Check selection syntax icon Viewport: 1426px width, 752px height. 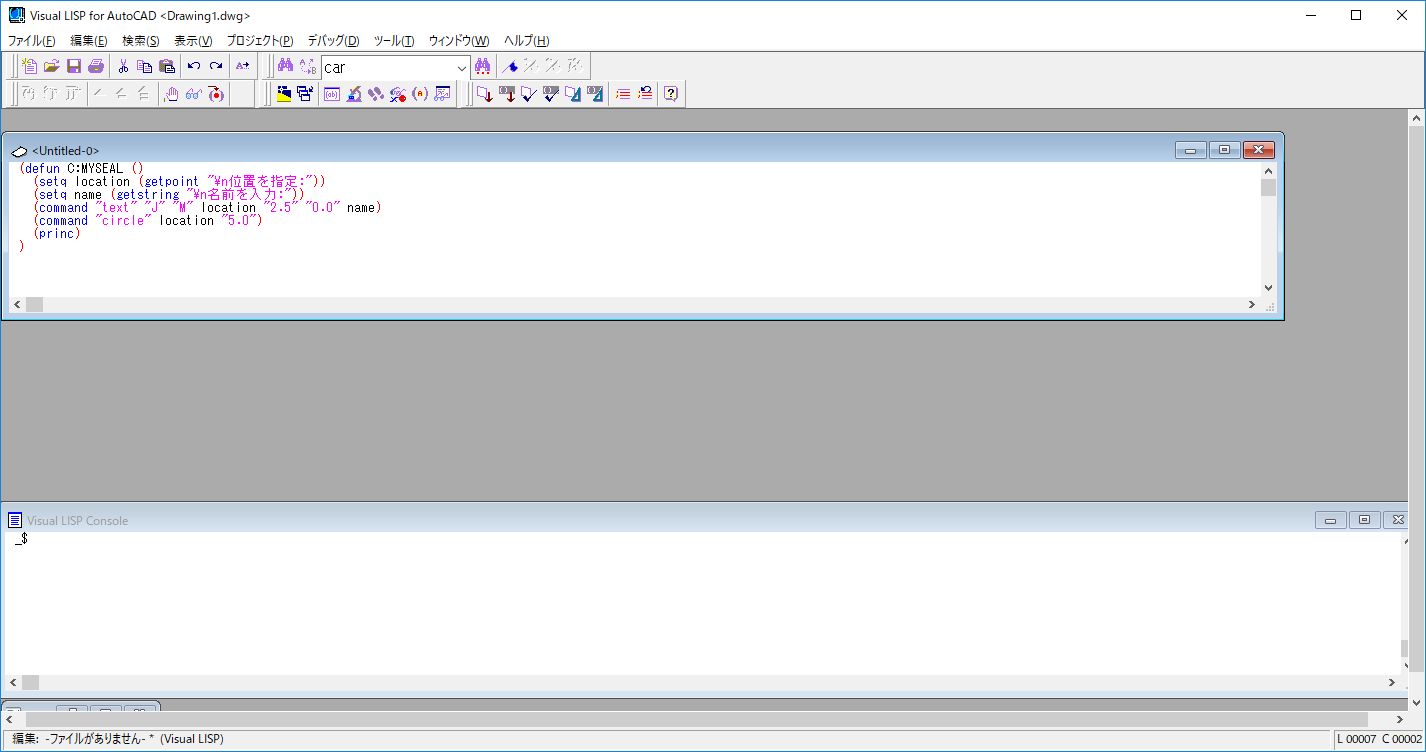551,94
